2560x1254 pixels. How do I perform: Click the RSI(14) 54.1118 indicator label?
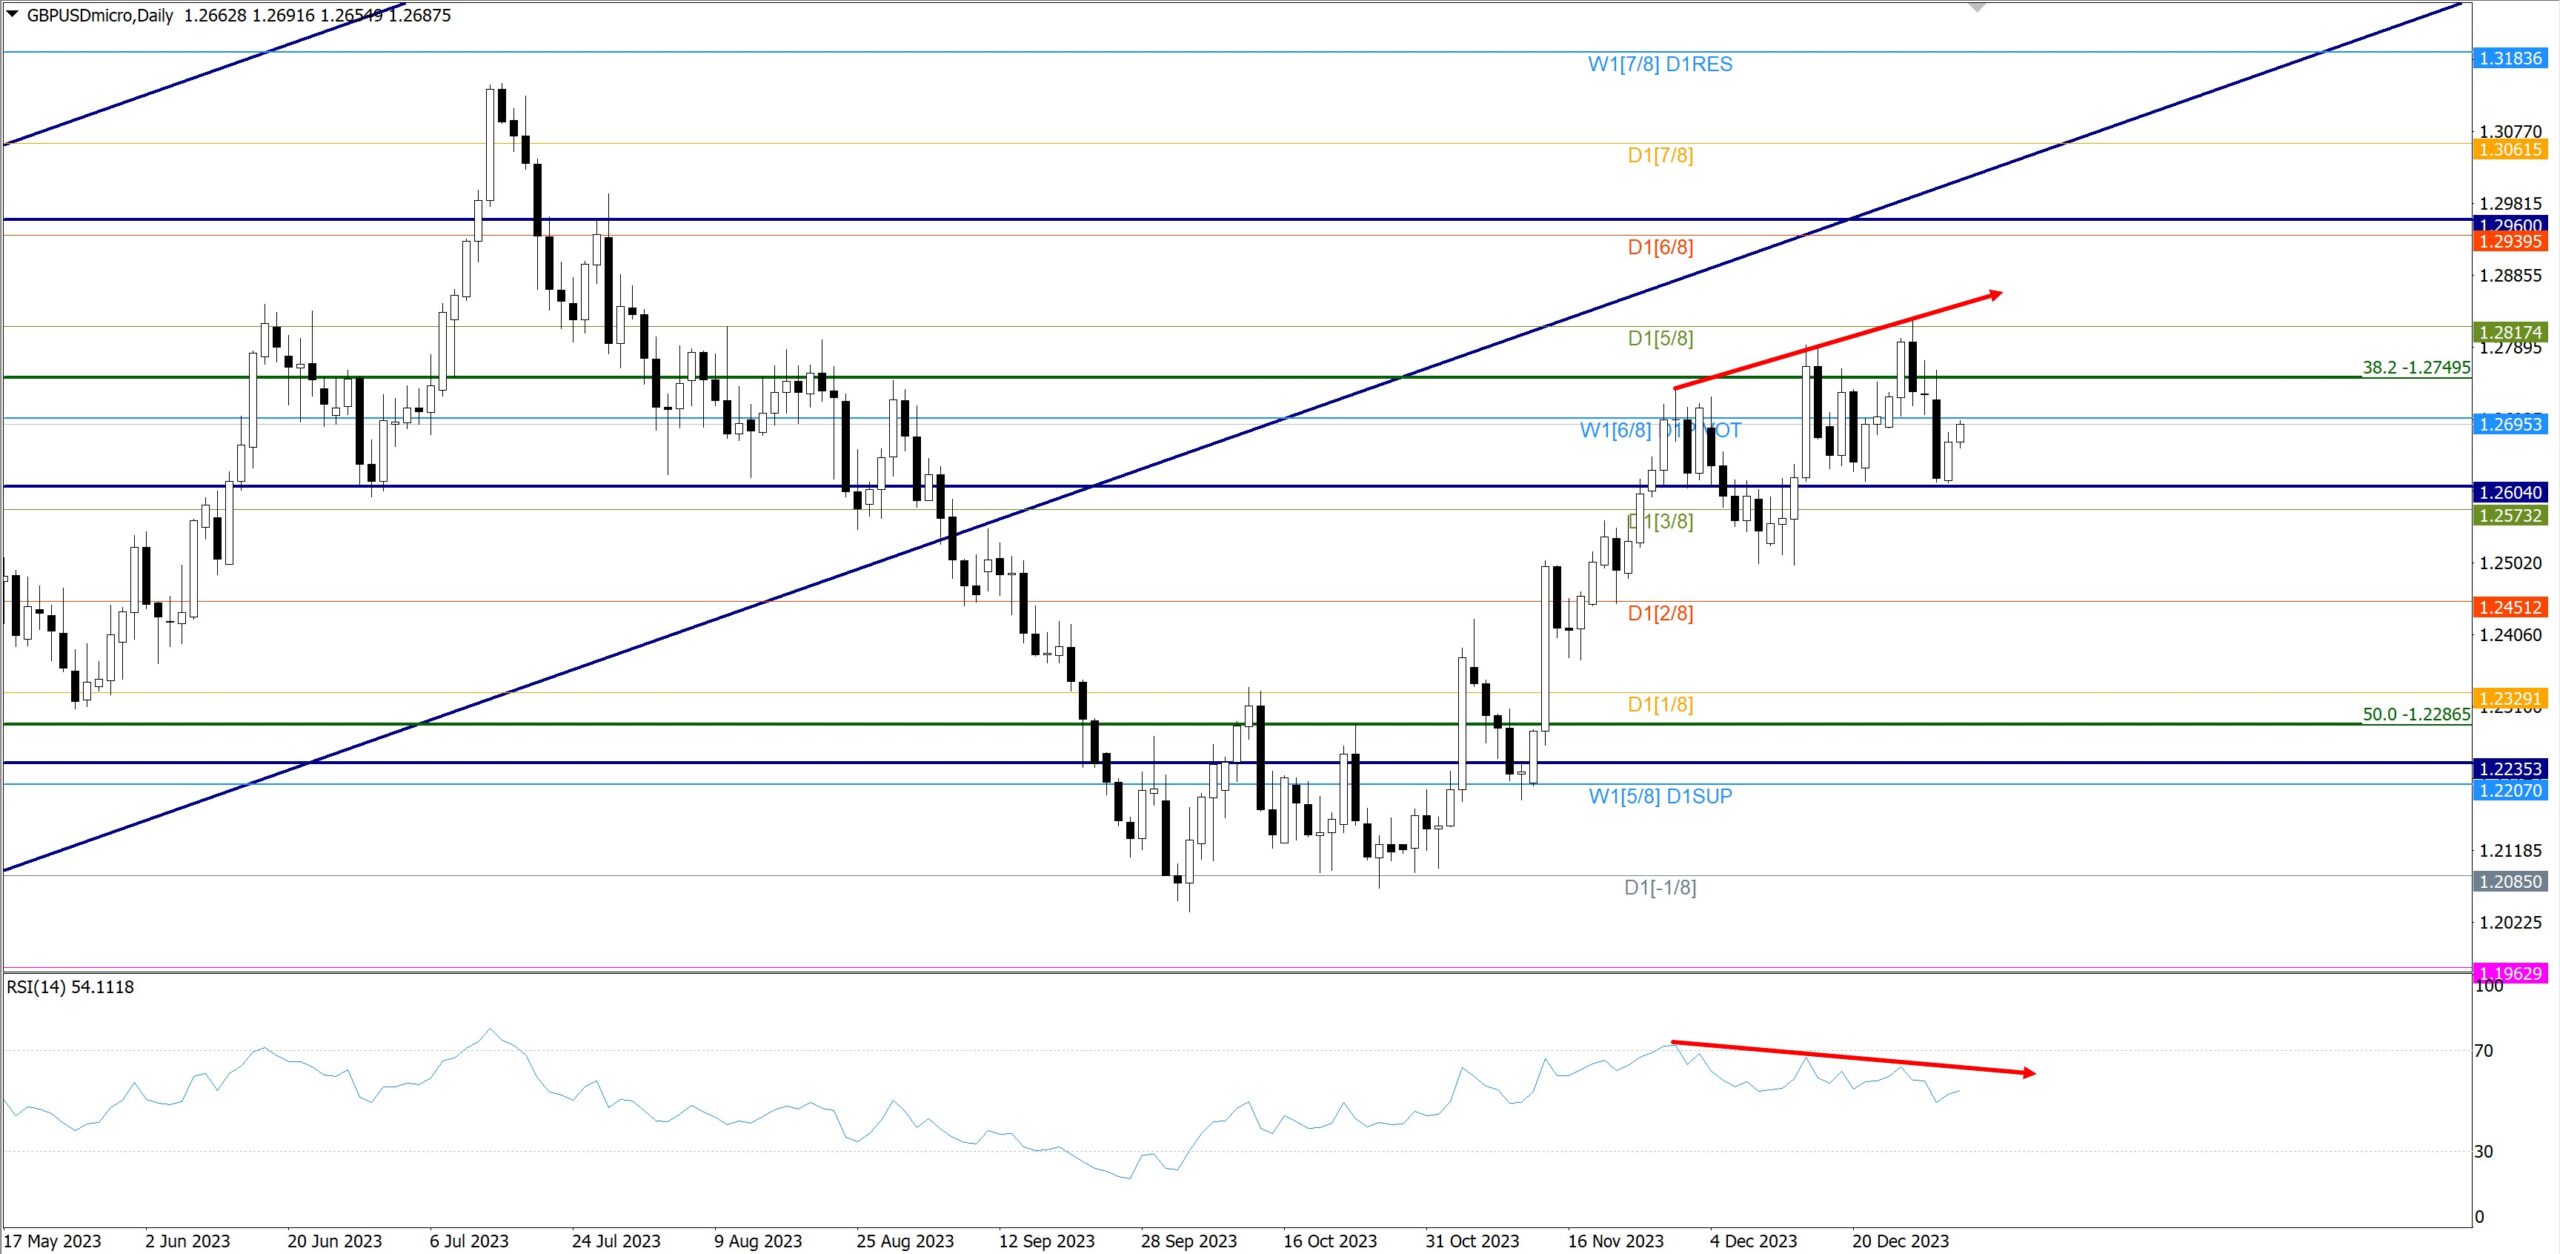click(70, 987)
